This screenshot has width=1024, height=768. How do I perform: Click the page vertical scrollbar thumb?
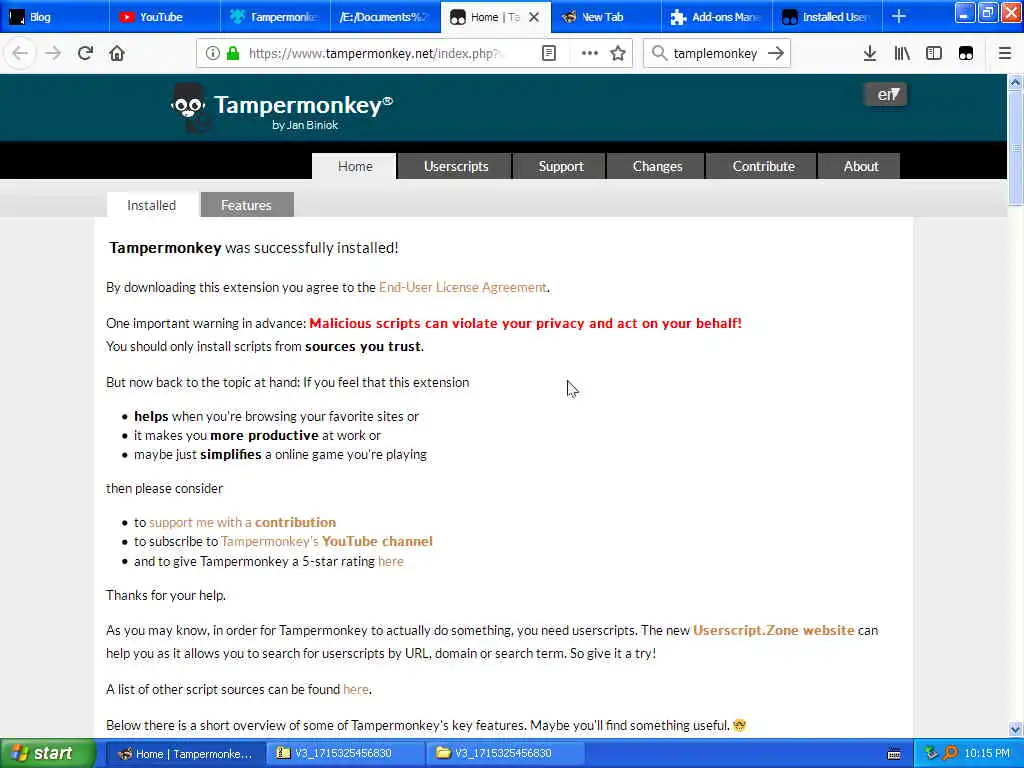click(1015, 148)
